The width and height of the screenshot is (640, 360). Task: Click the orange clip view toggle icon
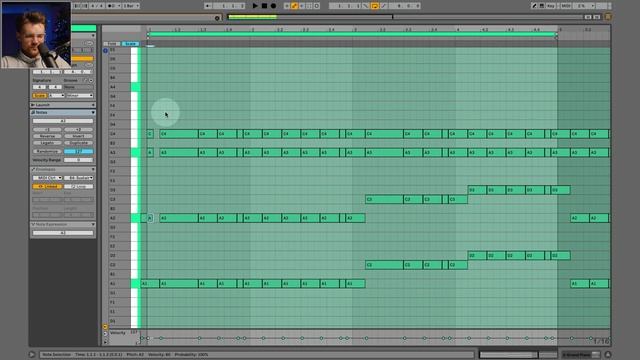pos(608,17)
